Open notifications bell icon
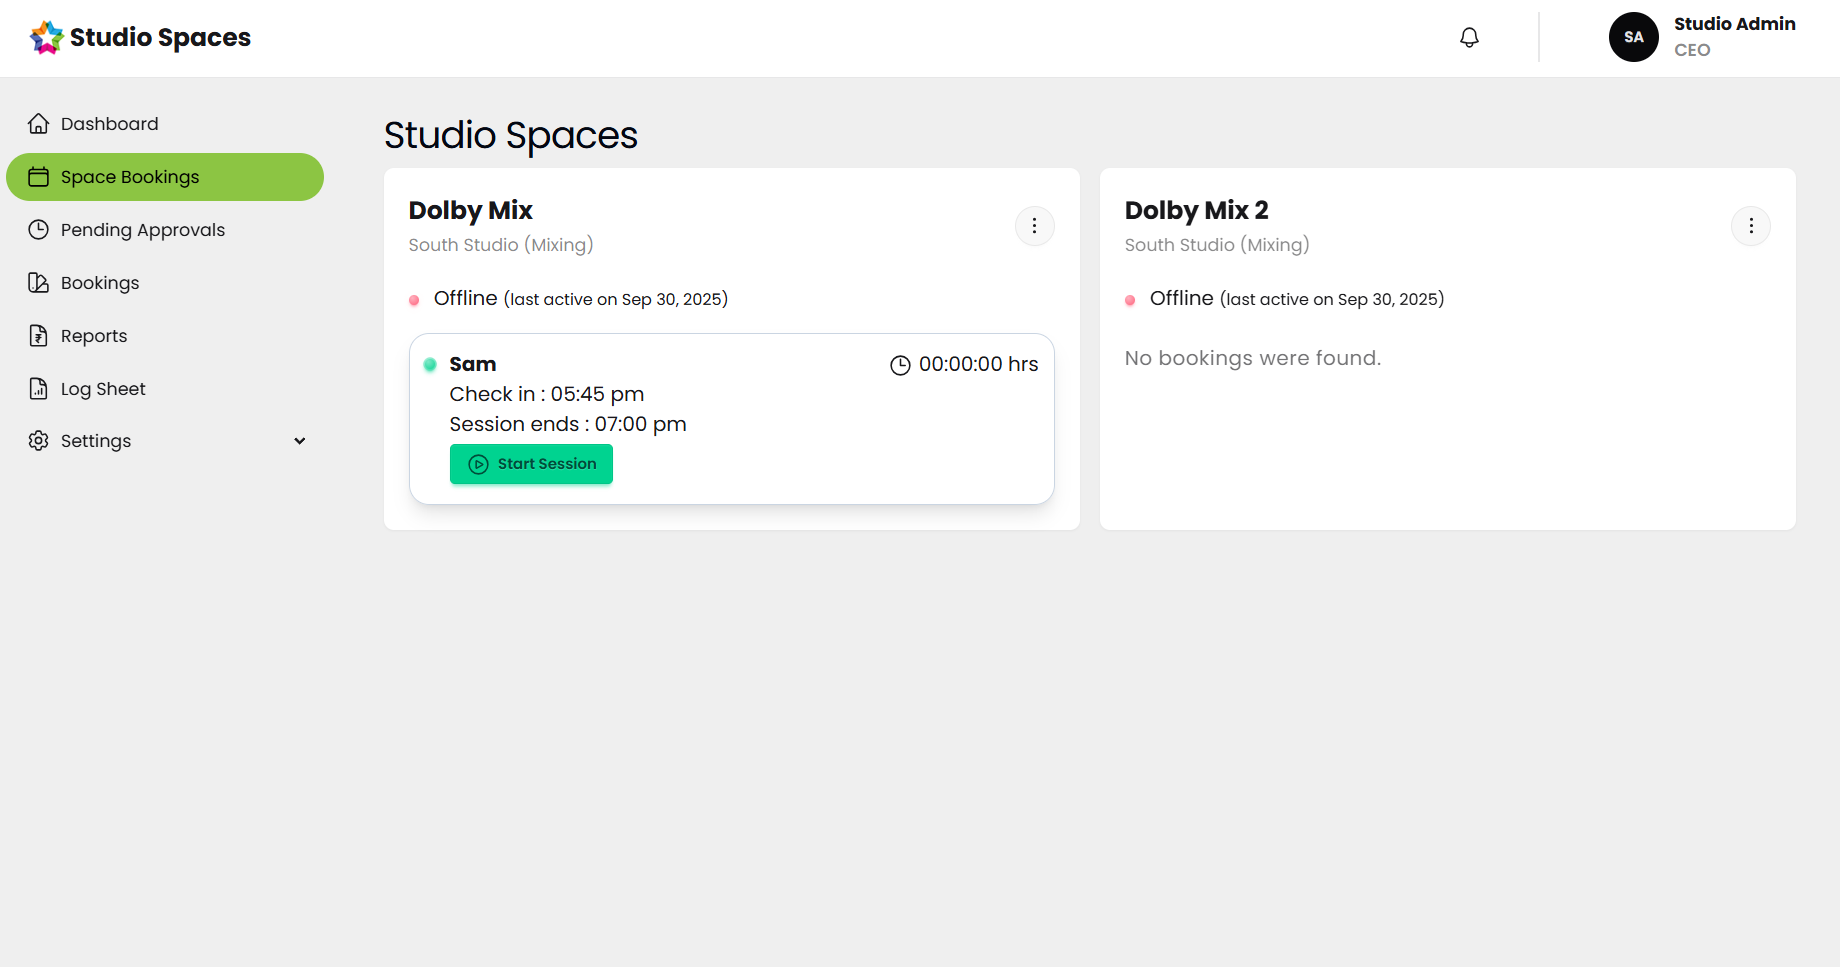 (1469, 37)
